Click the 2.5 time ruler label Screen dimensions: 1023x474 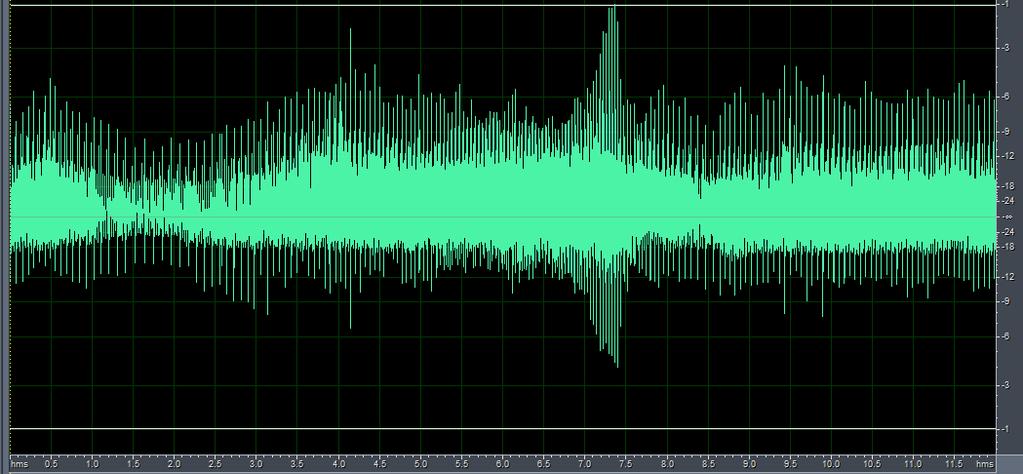coord(215,464)
